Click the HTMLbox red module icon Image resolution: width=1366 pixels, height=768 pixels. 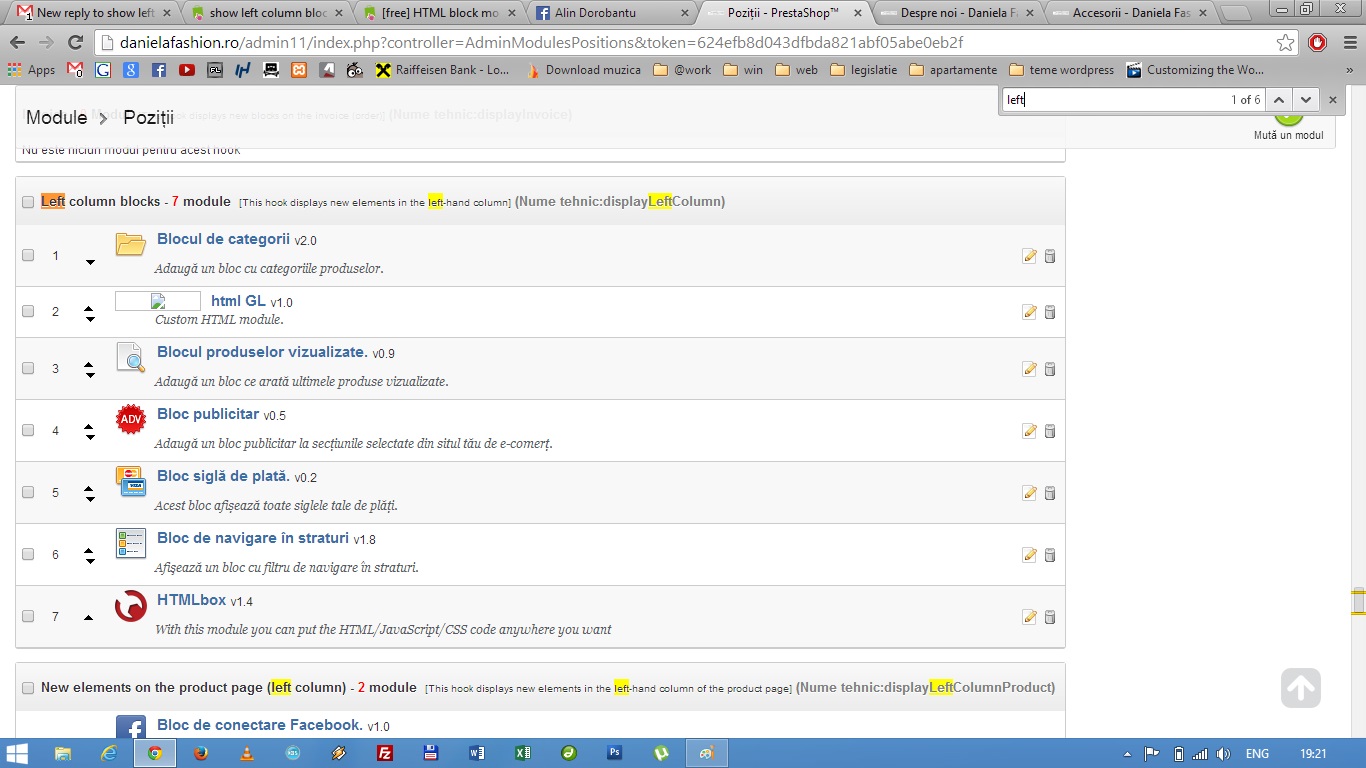click(x=131, y=606)
